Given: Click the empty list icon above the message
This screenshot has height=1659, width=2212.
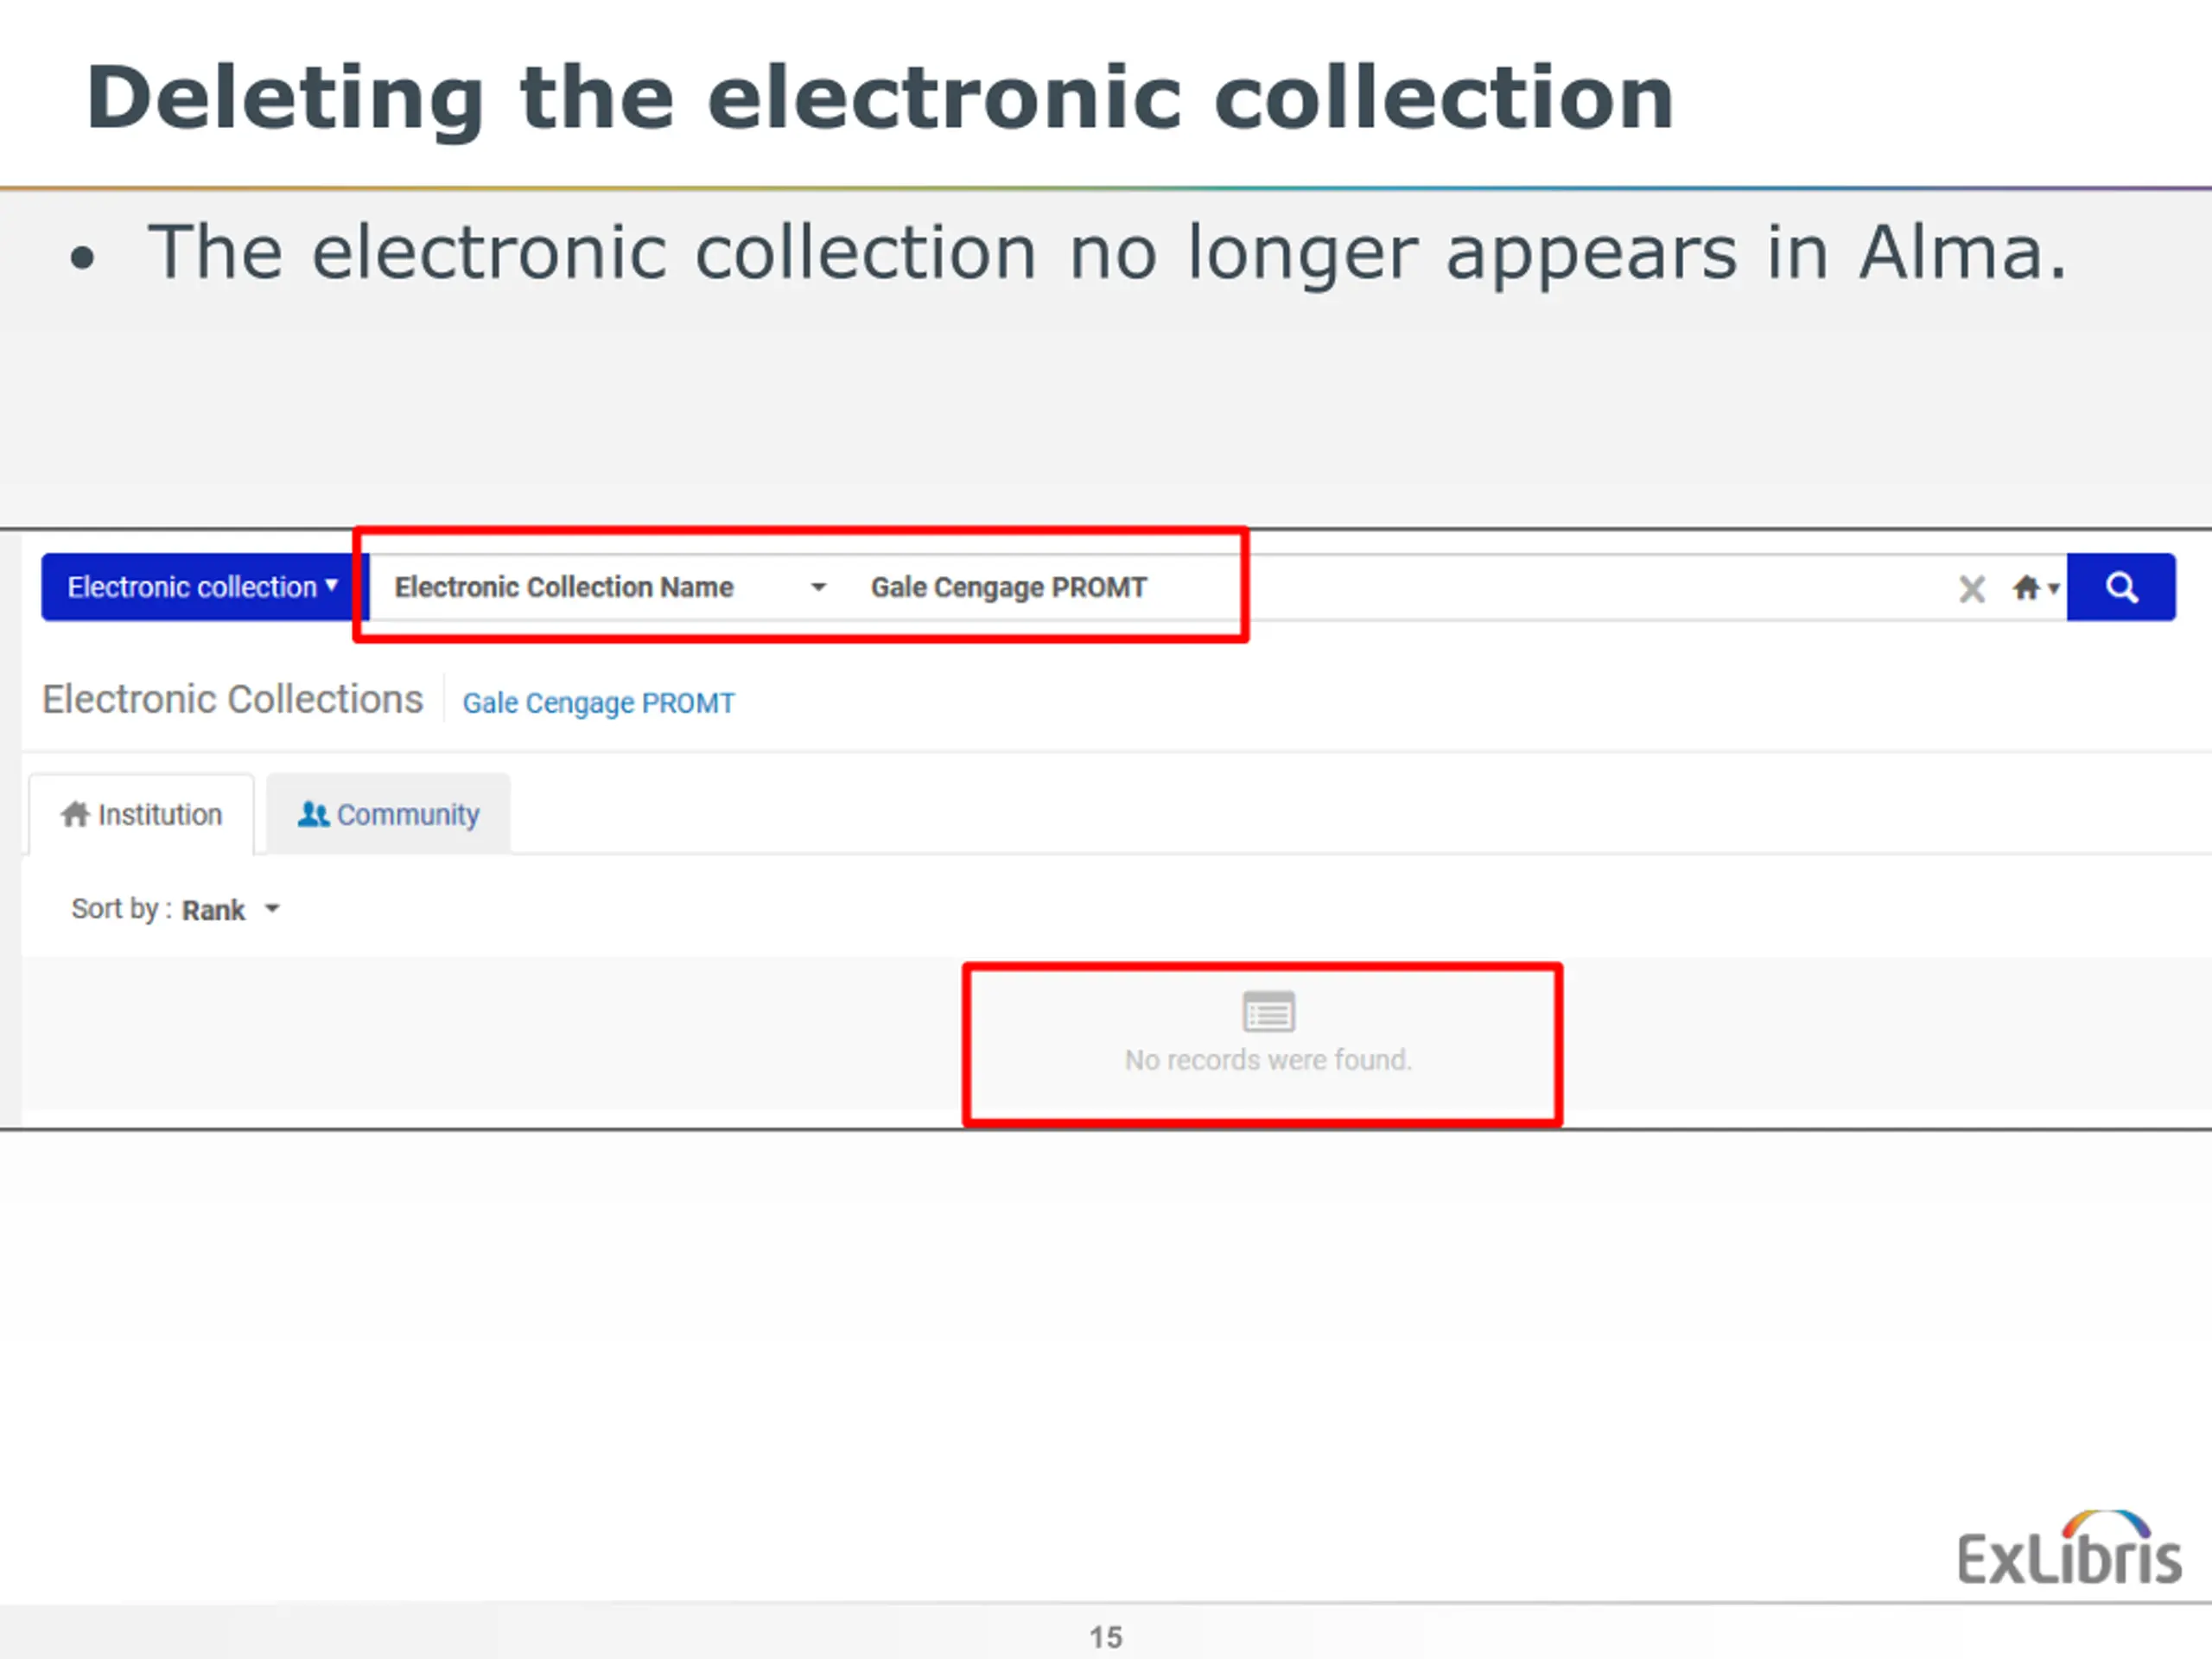Looking at the screenshot, I should 1268,1012.
